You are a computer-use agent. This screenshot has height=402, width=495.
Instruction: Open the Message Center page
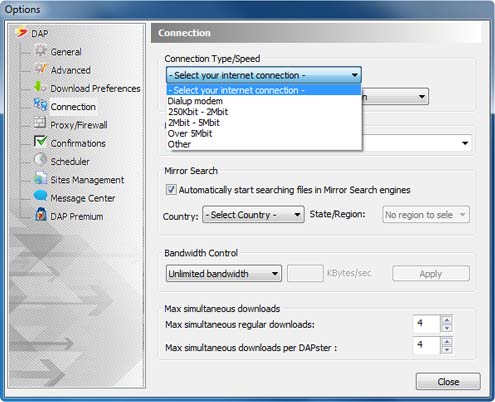[x=83, y=198]
